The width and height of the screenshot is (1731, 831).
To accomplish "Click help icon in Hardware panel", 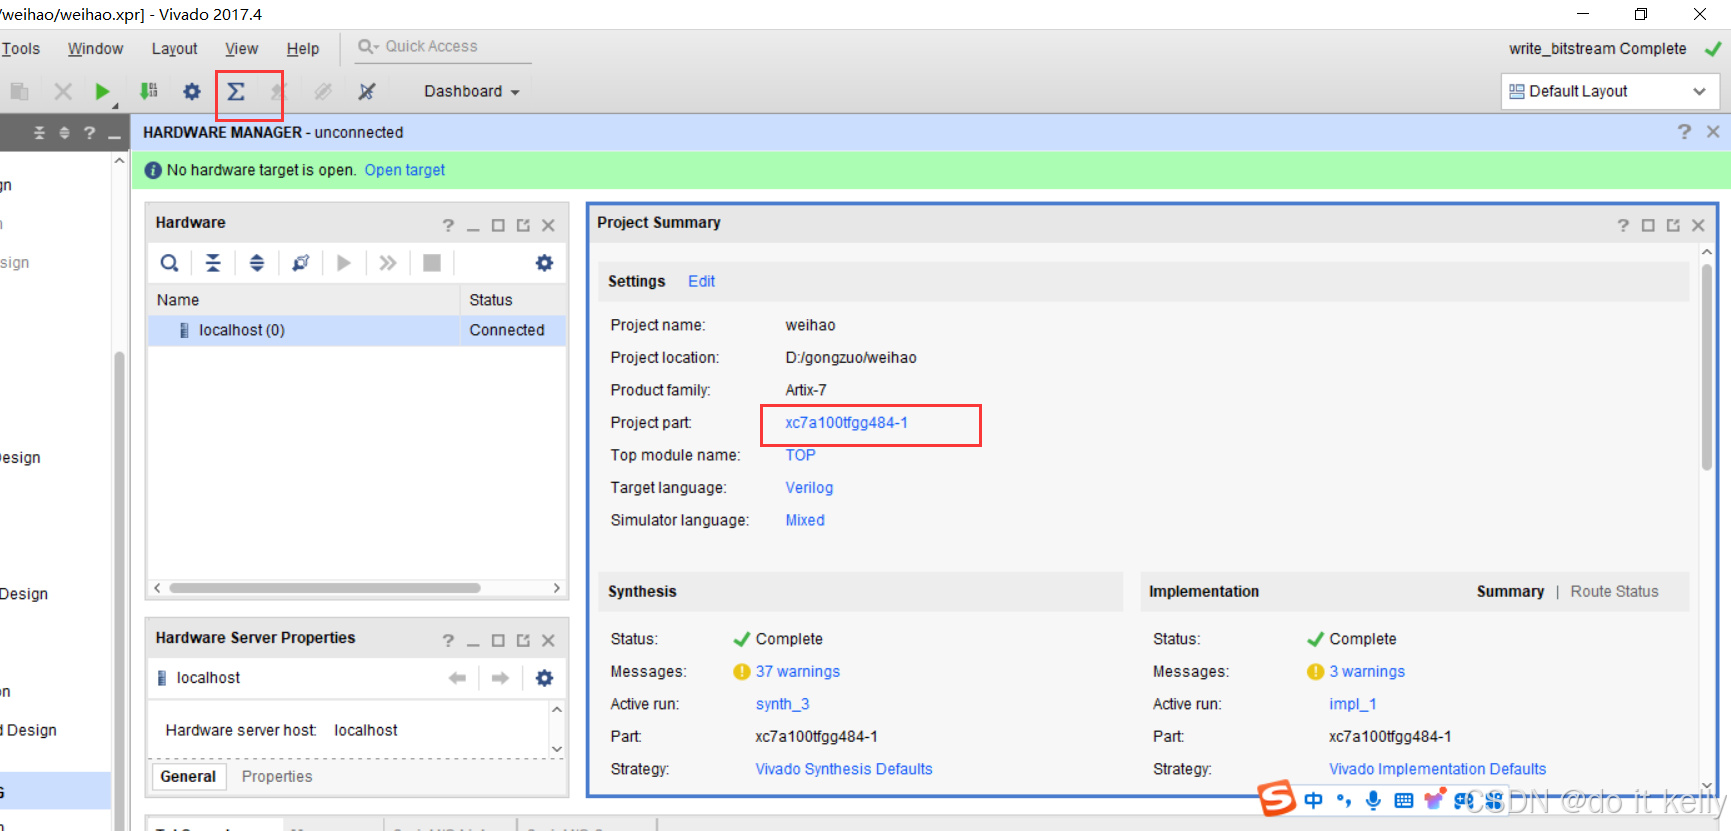I will (x=448, y=225).
